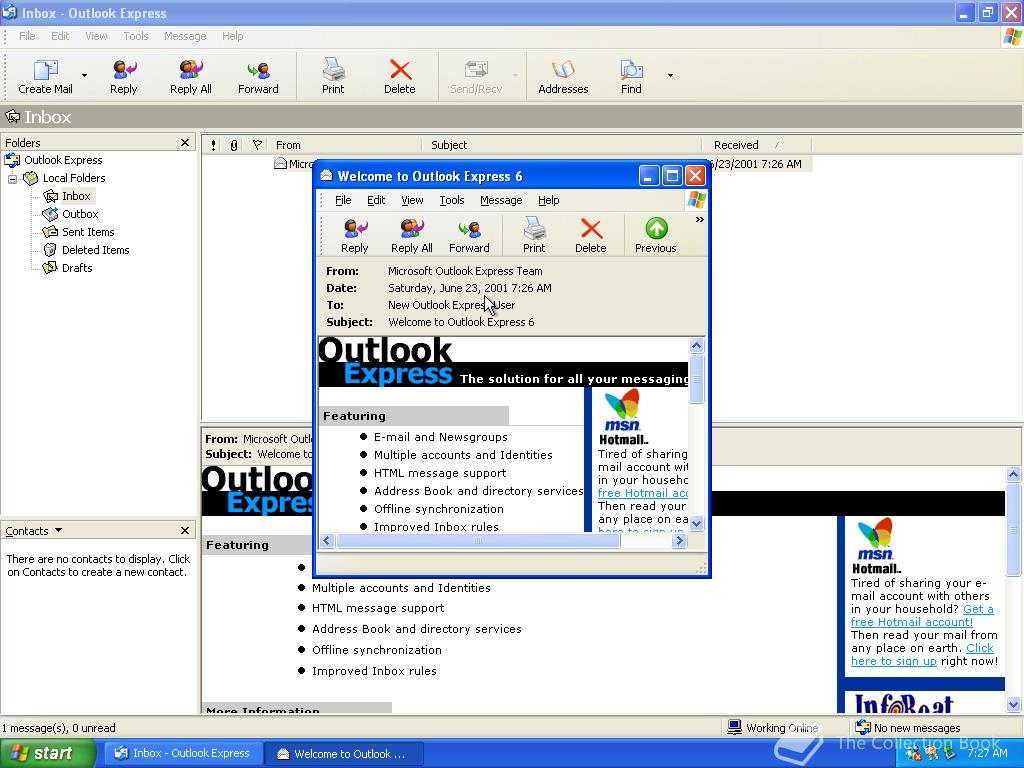Open the Find dropdown arrow
This screenshot has height=768, width=1024.
click(x=670, y=76)
